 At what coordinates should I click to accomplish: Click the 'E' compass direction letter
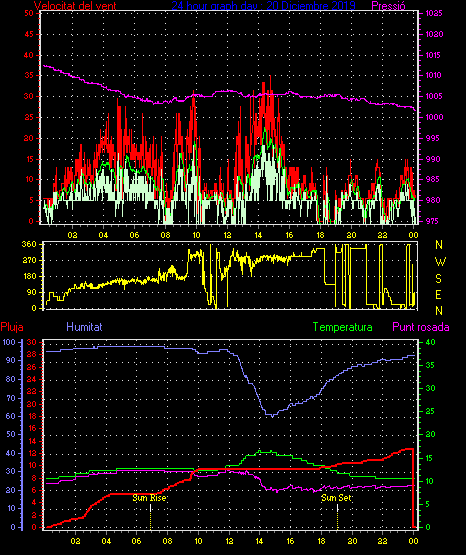click(438, 294)
